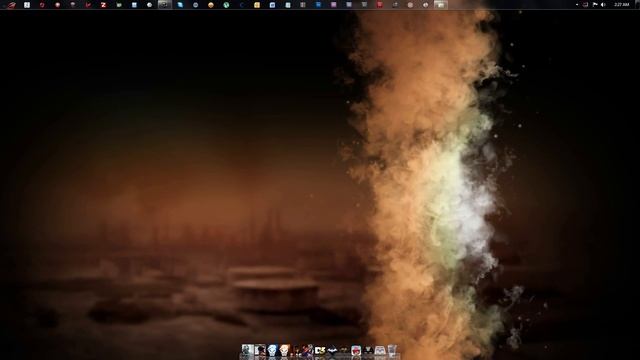Viewport: 640px width, 360px height.
Task: Launch the orange skull dock icon
Action: coord(284,350)
